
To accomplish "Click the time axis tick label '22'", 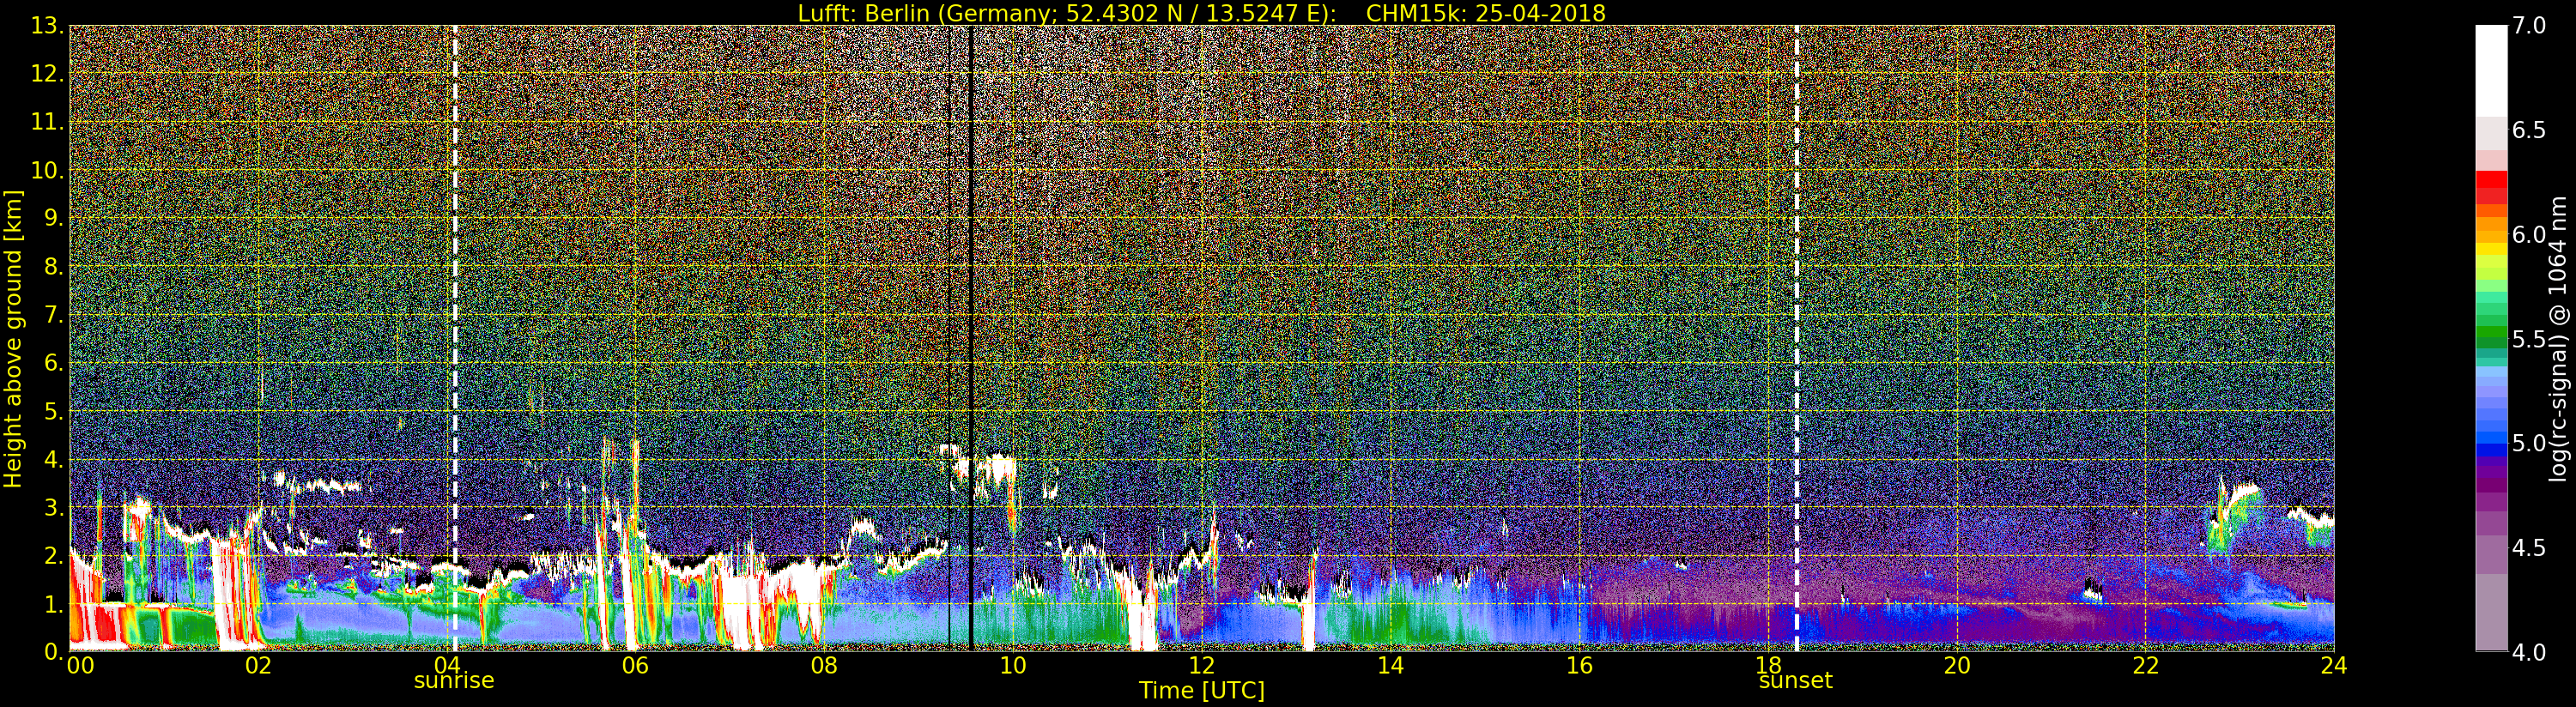I will 2146,666.
